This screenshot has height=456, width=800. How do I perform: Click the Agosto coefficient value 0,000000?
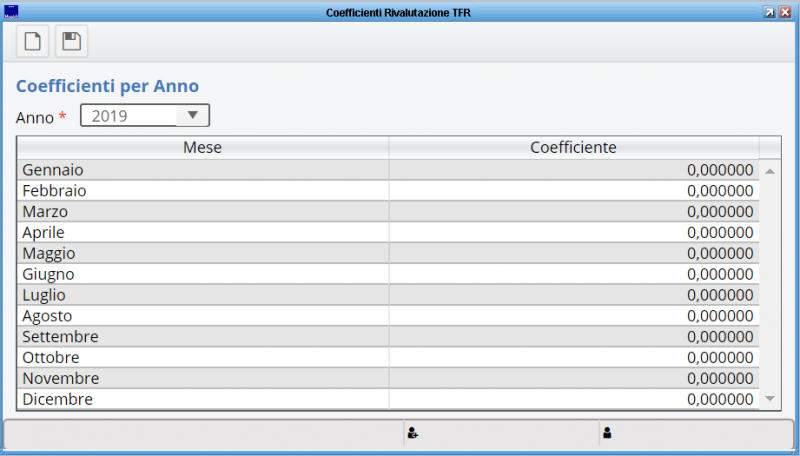tap(720, 316)
